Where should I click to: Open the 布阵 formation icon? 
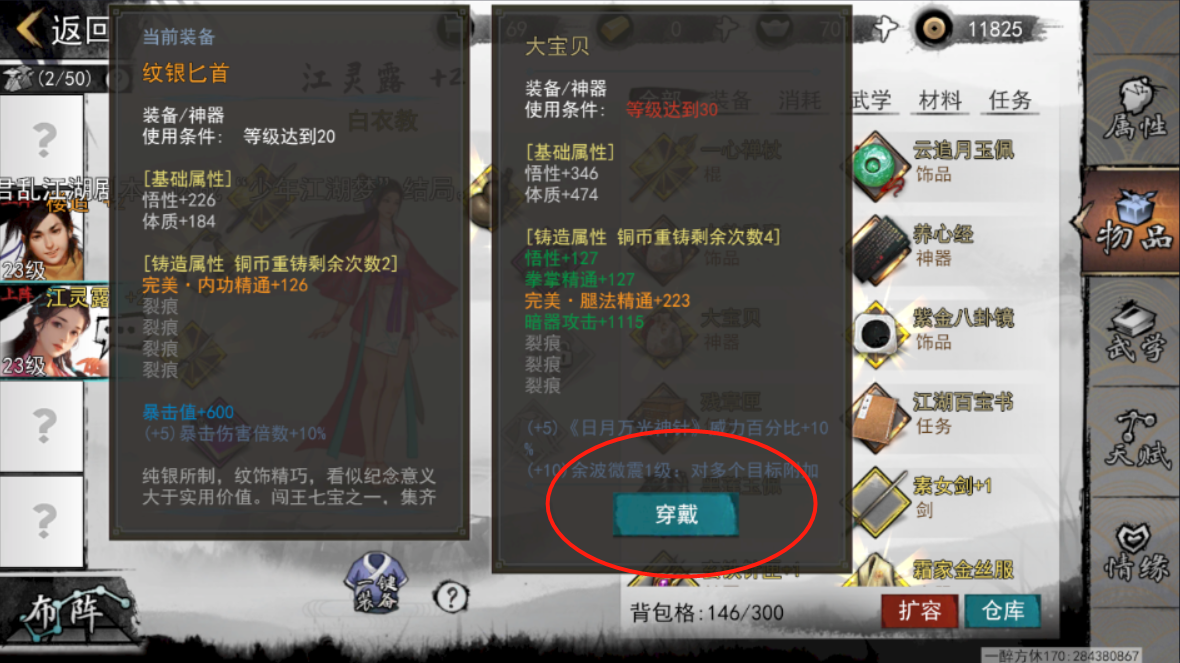point(68,610)
